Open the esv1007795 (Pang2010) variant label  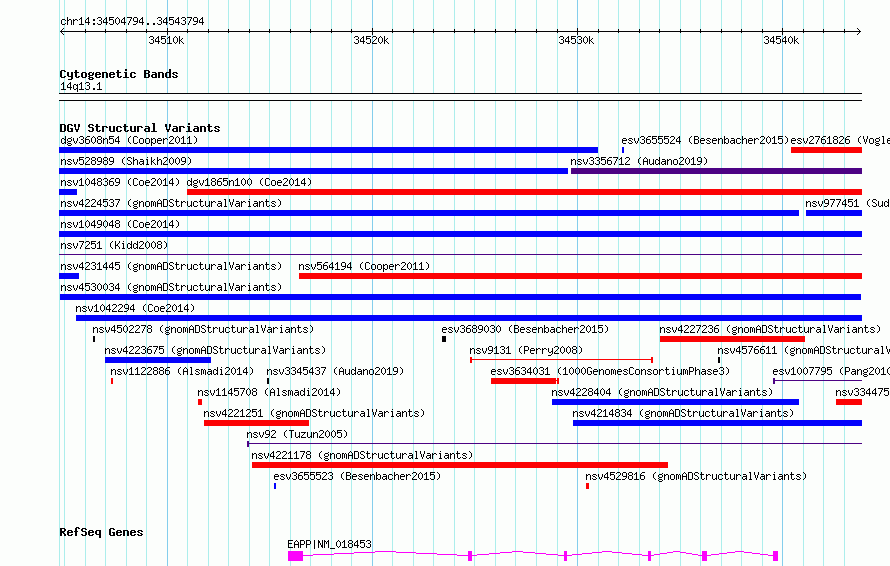pyautogui.click(x=831, y=371)
